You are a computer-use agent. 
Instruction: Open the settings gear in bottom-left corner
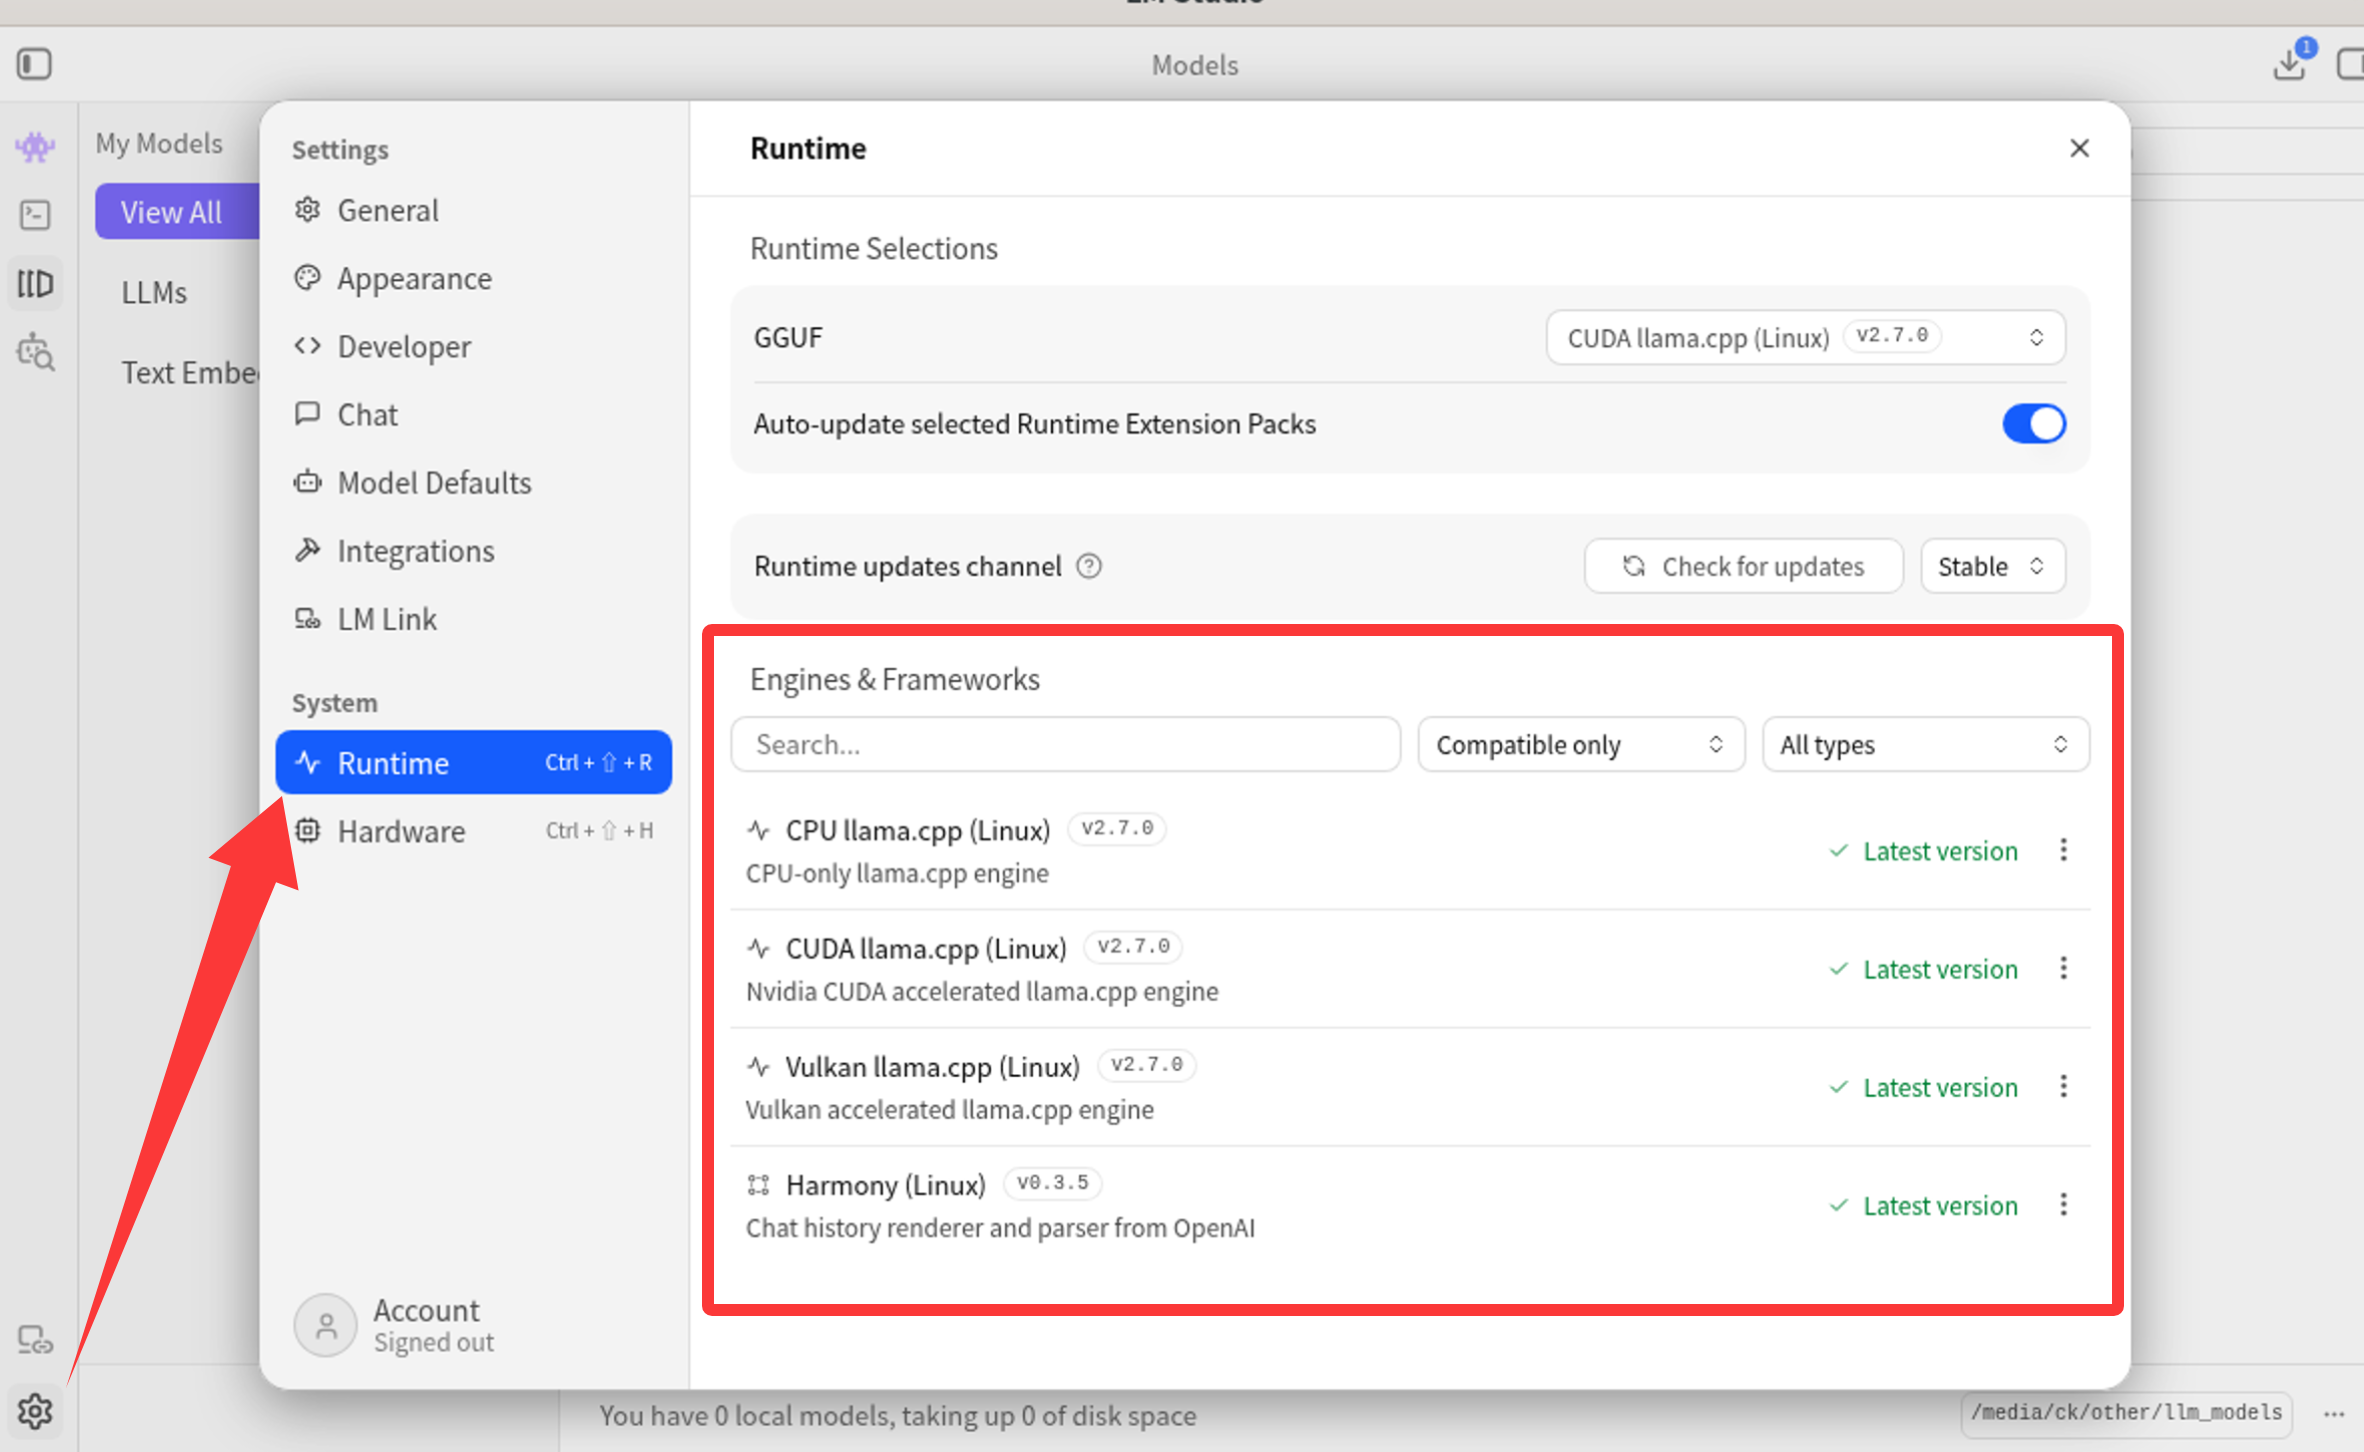coord(35,1411)
